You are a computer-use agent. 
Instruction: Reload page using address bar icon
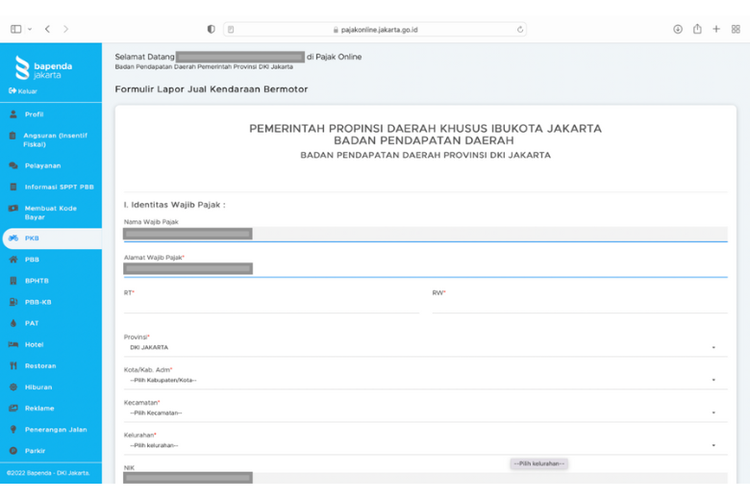point(521,30)
